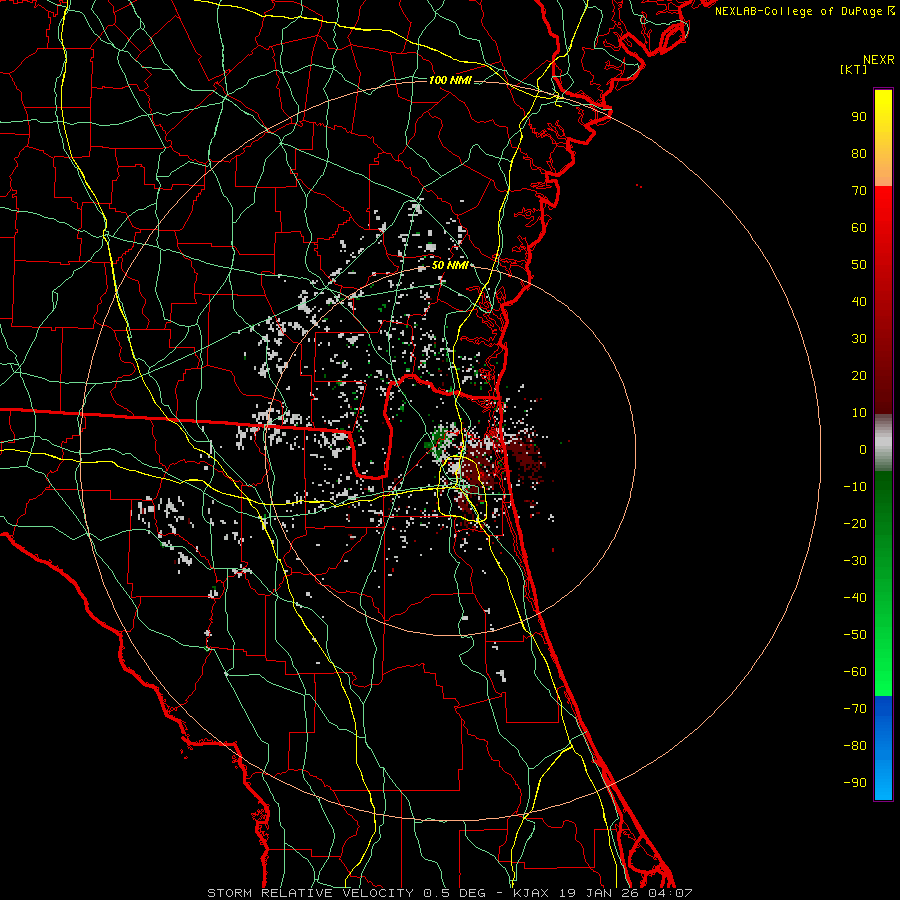Click the -60 scale label
900x900 pixels.
855,672
